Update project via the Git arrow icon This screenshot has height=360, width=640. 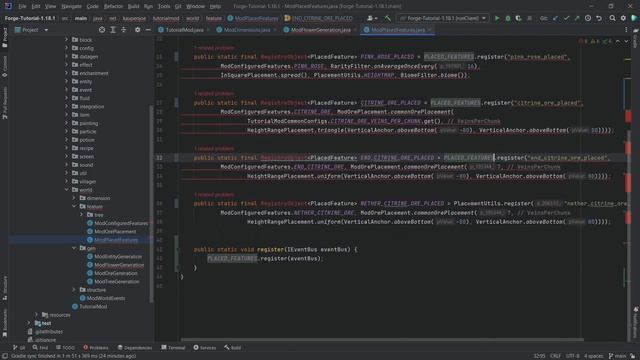pos(556,18)
